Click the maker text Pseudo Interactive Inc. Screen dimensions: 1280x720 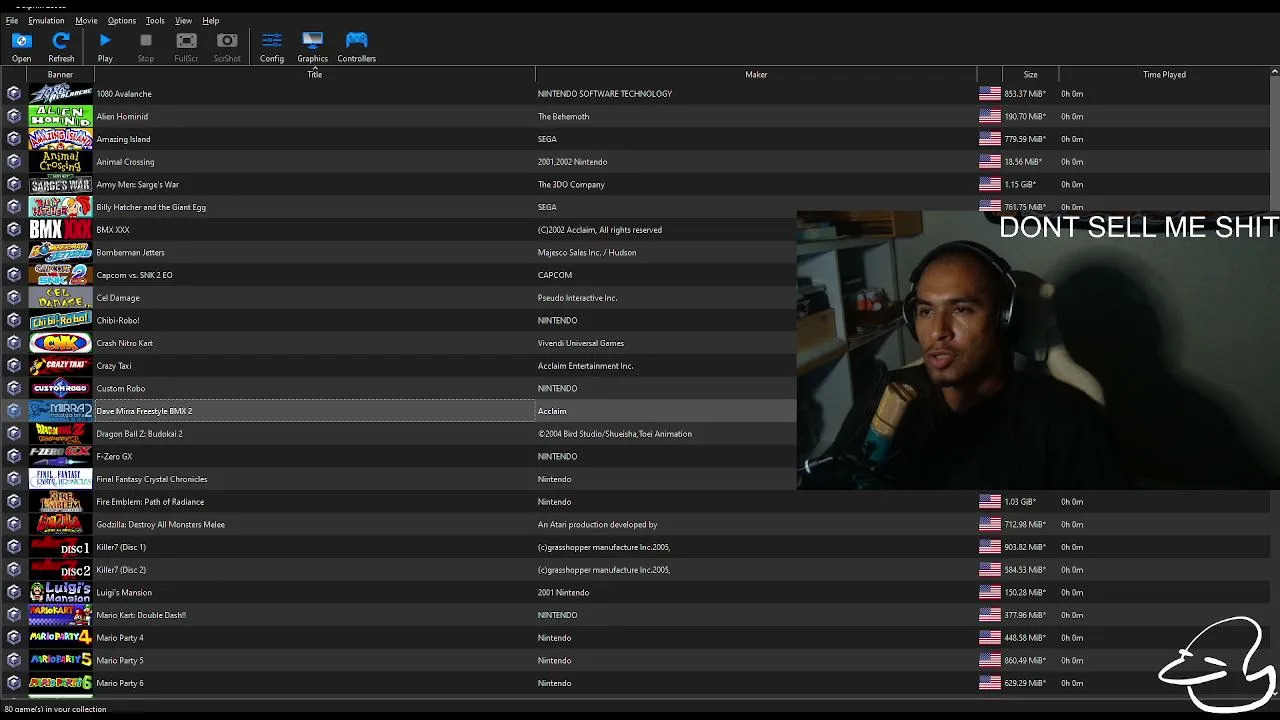click(577, 298)
